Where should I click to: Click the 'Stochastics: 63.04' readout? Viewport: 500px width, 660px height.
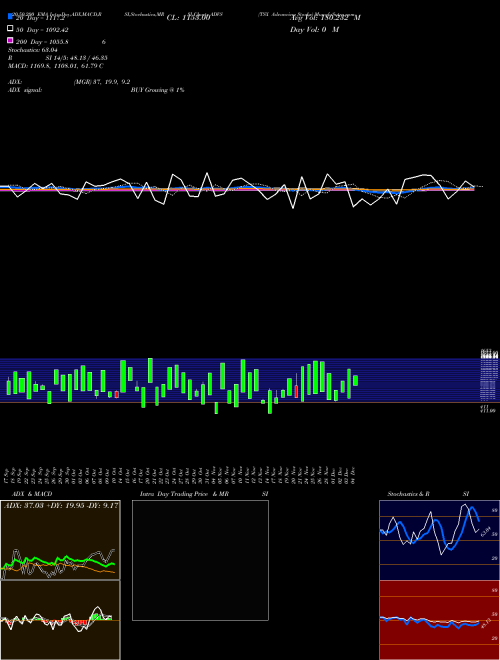(33, 50)
